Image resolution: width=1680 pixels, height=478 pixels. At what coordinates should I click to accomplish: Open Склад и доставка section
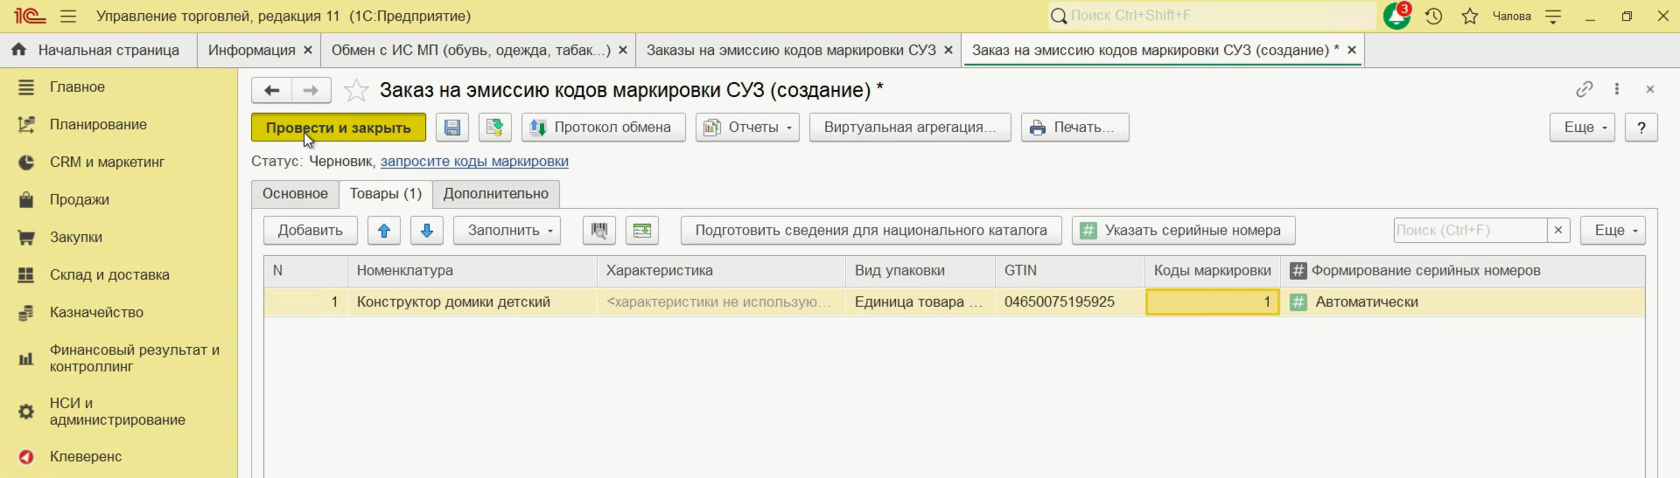(109, 275)
